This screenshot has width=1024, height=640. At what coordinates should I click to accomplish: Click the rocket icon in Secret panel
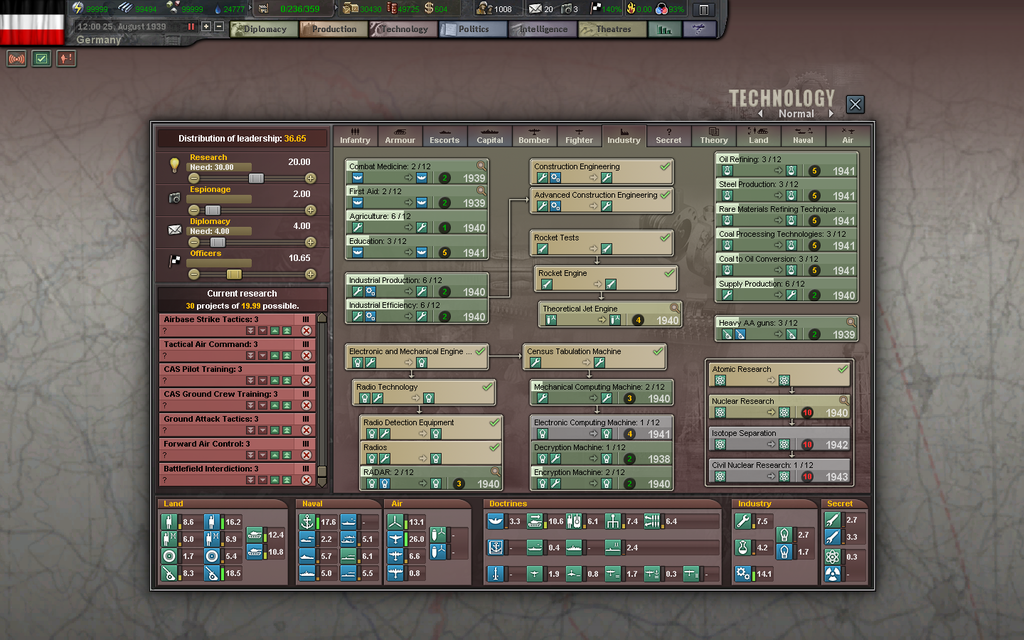tap(832, 520)
